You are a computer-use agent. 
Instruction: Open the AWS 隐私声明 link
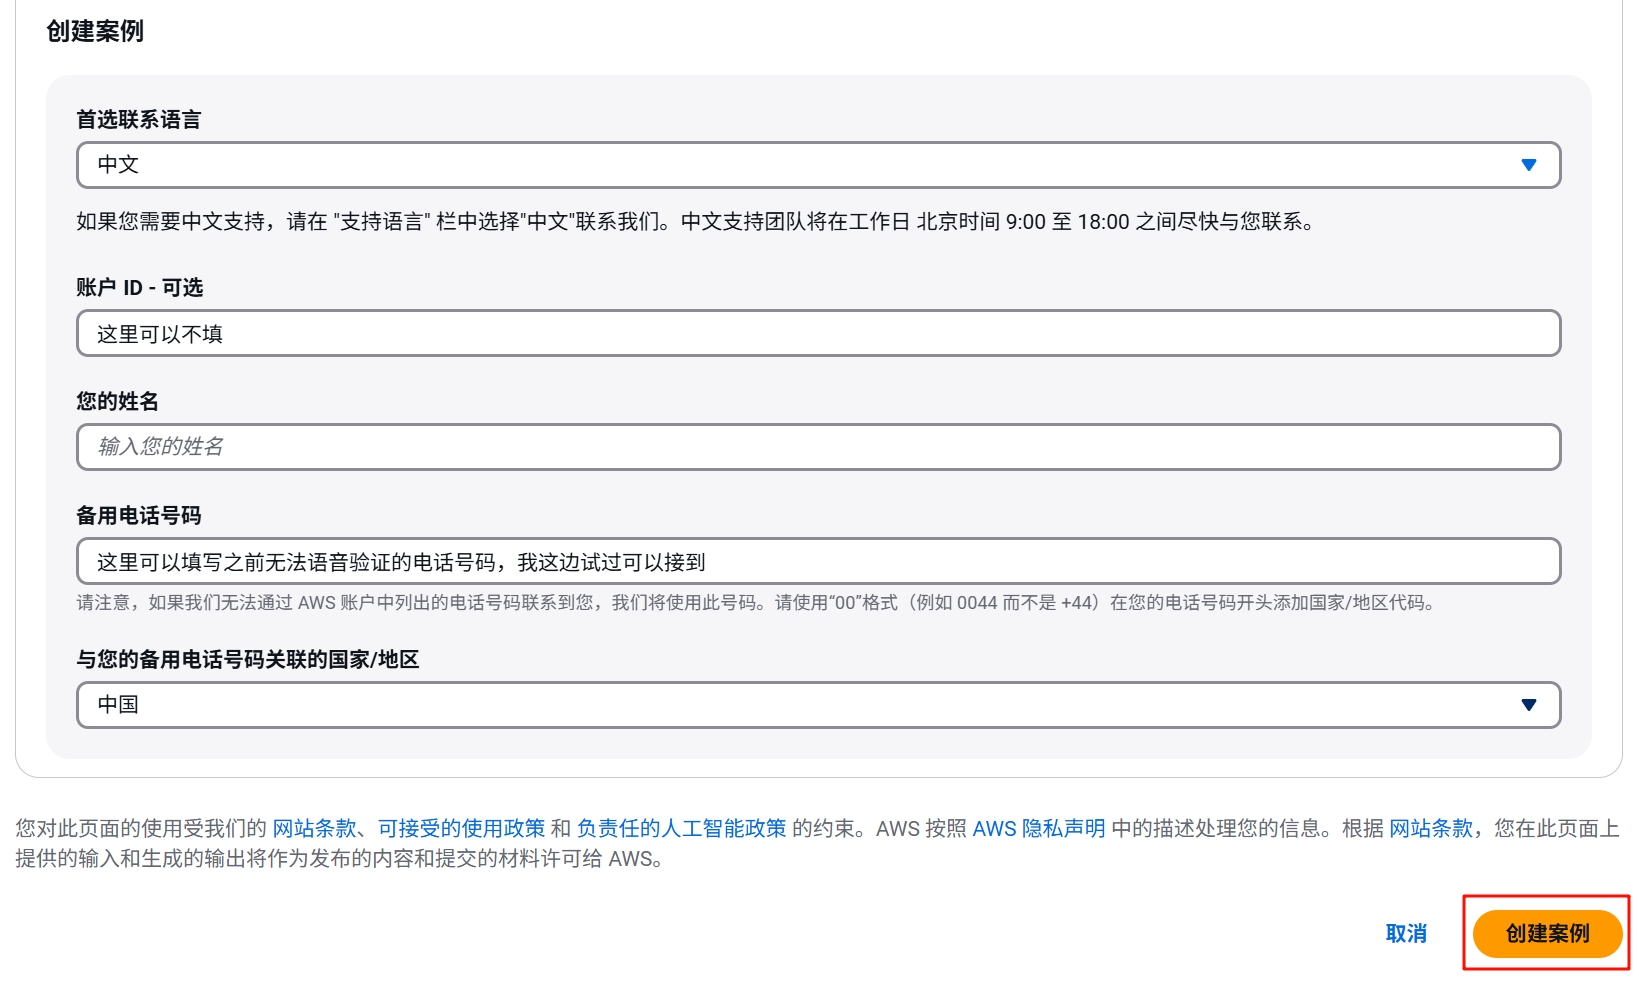(x=1038, y=829)
